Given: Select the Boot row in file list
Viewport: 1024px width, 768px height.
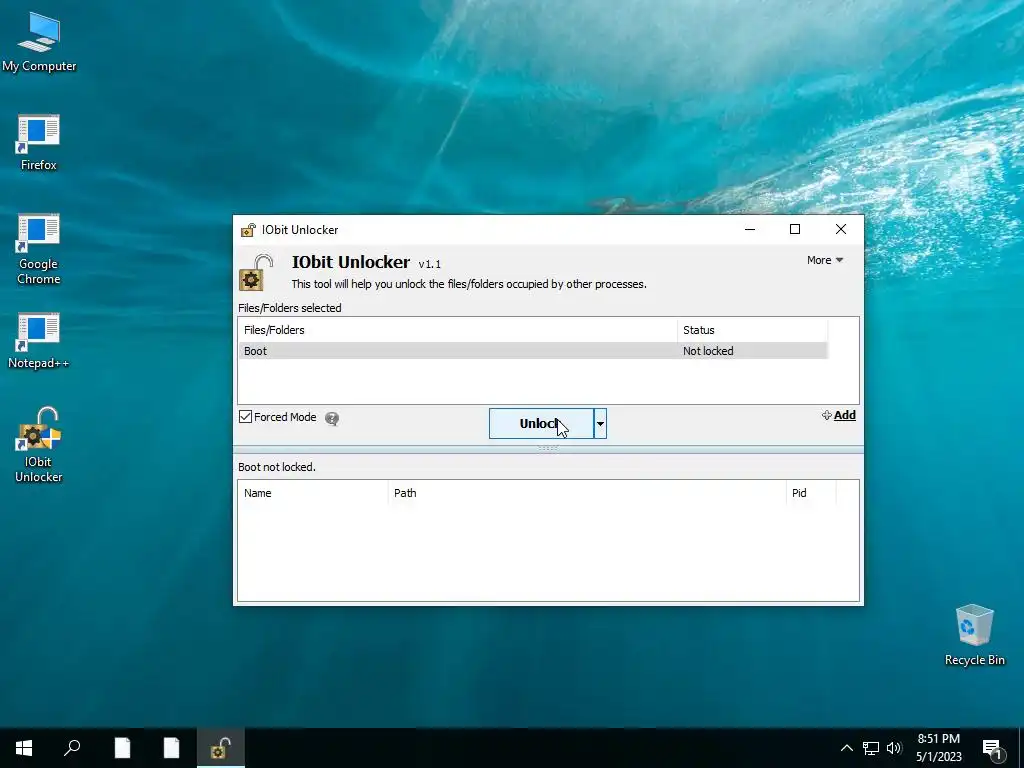Looking at the screenshot, I should click(533, 351).
